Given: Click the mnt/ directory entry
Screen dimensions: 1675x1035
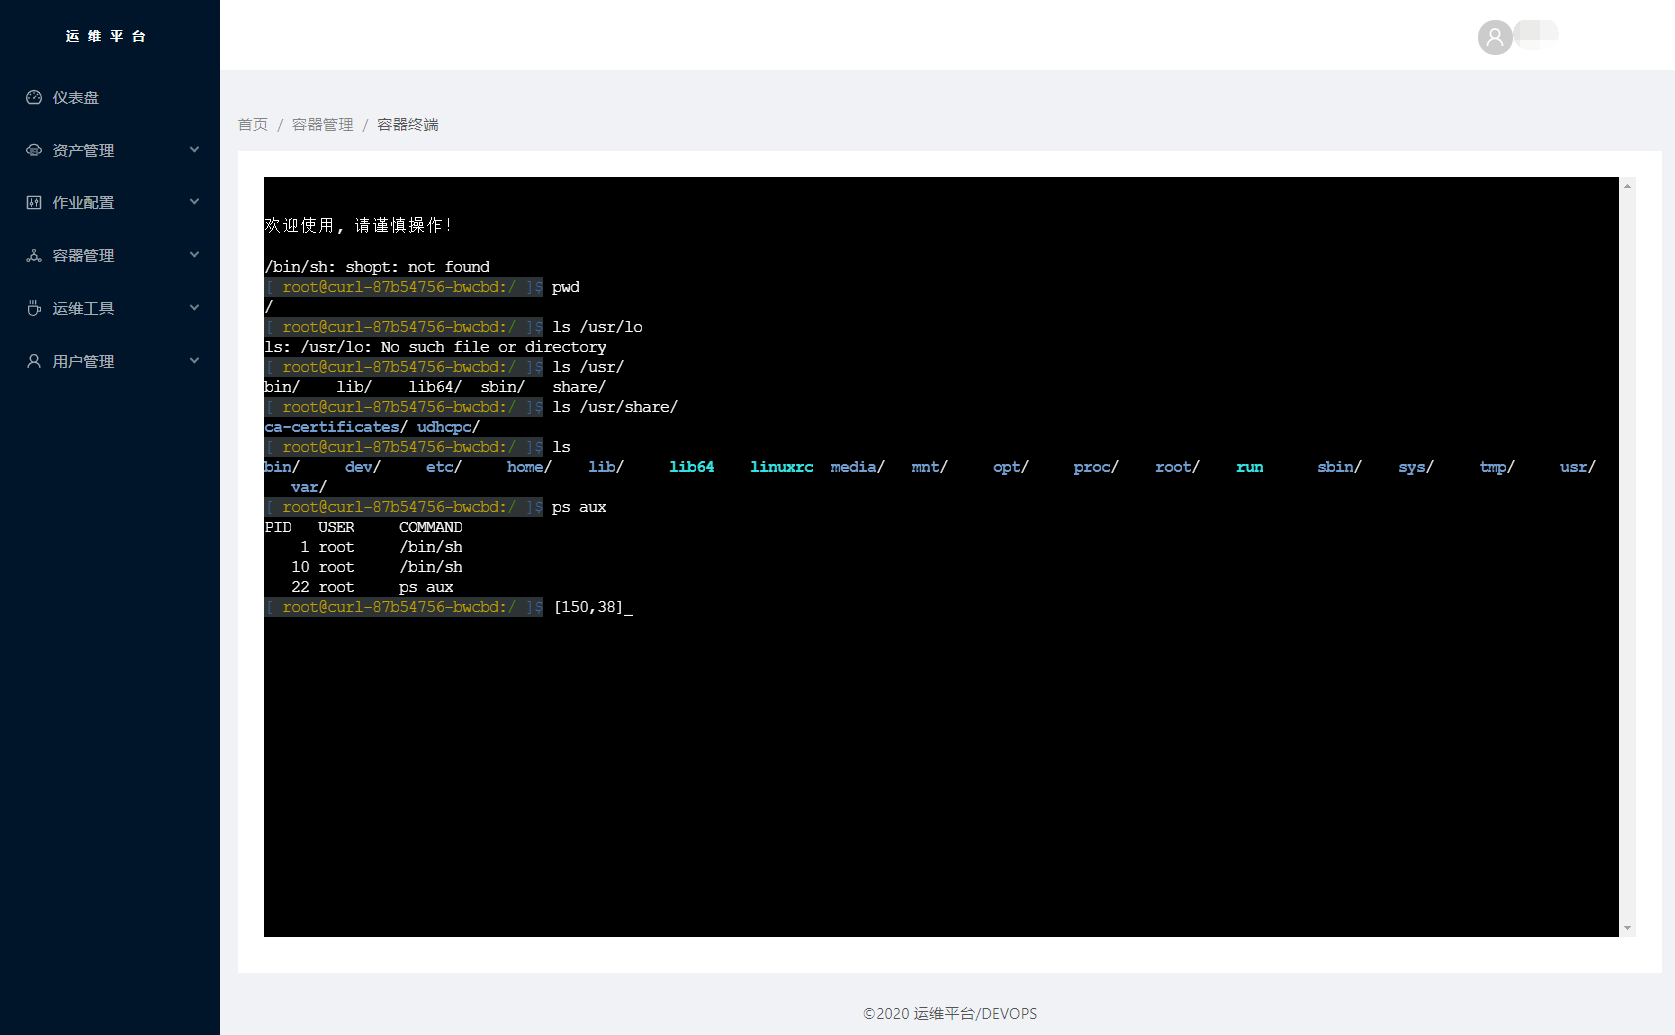Looking at the screenshot, I should [930, 467].
